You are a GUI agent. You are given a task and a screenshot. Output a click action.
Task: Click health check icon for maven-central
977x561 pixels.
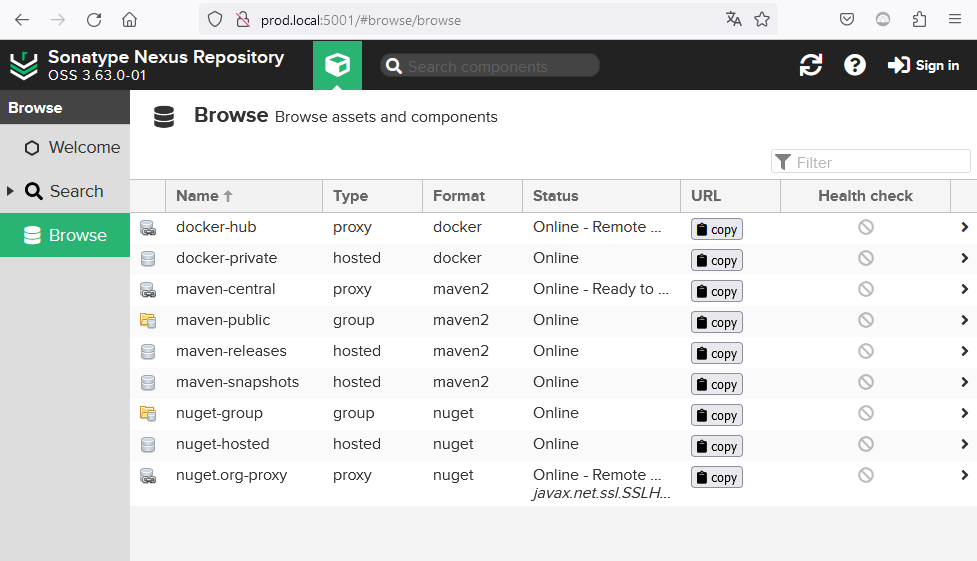pyautogui.click(x=865, y=289)
